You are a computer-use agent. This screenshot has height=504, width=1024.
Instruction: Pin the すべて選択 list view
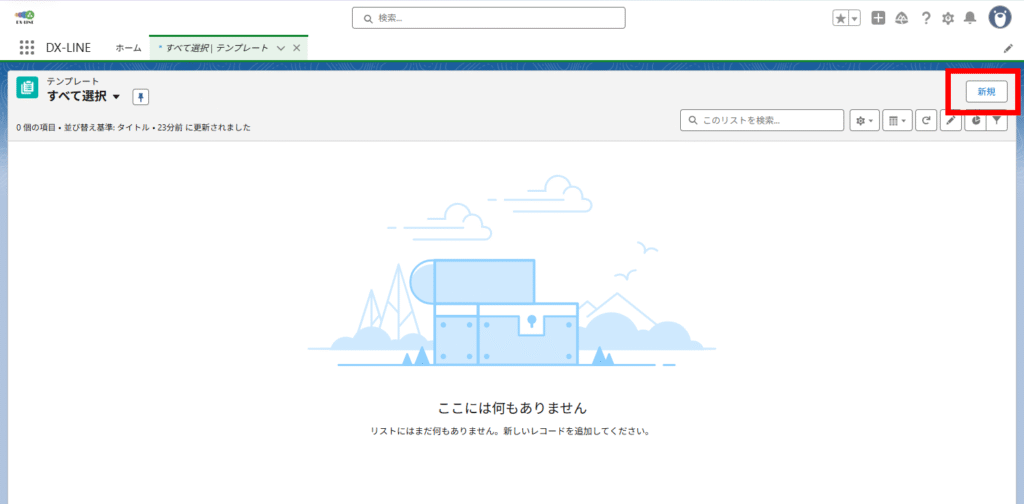click(141, 96)
